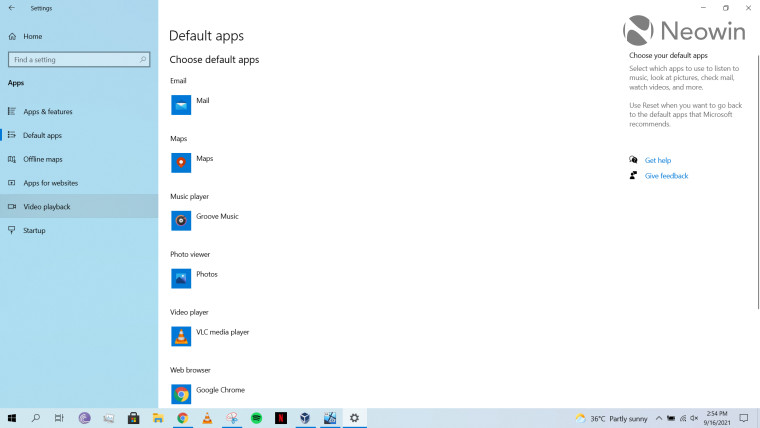The width and height of the screenshot is (760, 428).
Task: Open Video playback settings
Action: tap(79, 206)
